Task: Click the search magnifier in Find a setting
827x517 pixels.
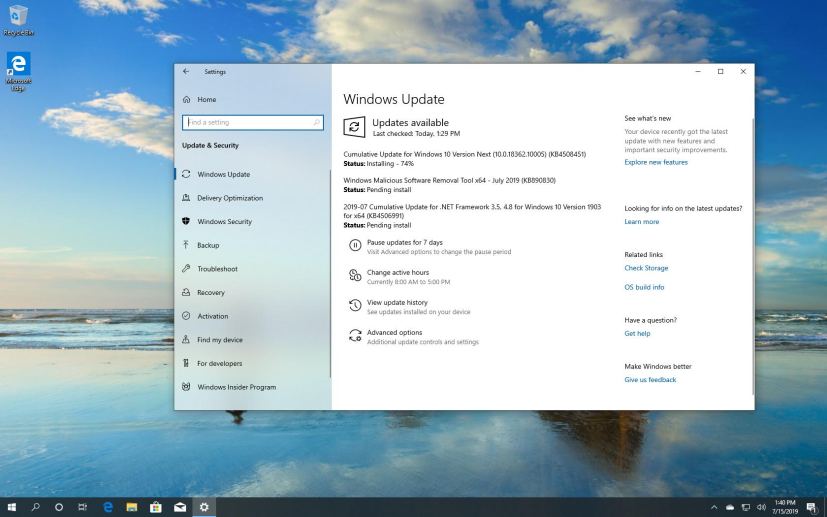Action: coord(316,122)
